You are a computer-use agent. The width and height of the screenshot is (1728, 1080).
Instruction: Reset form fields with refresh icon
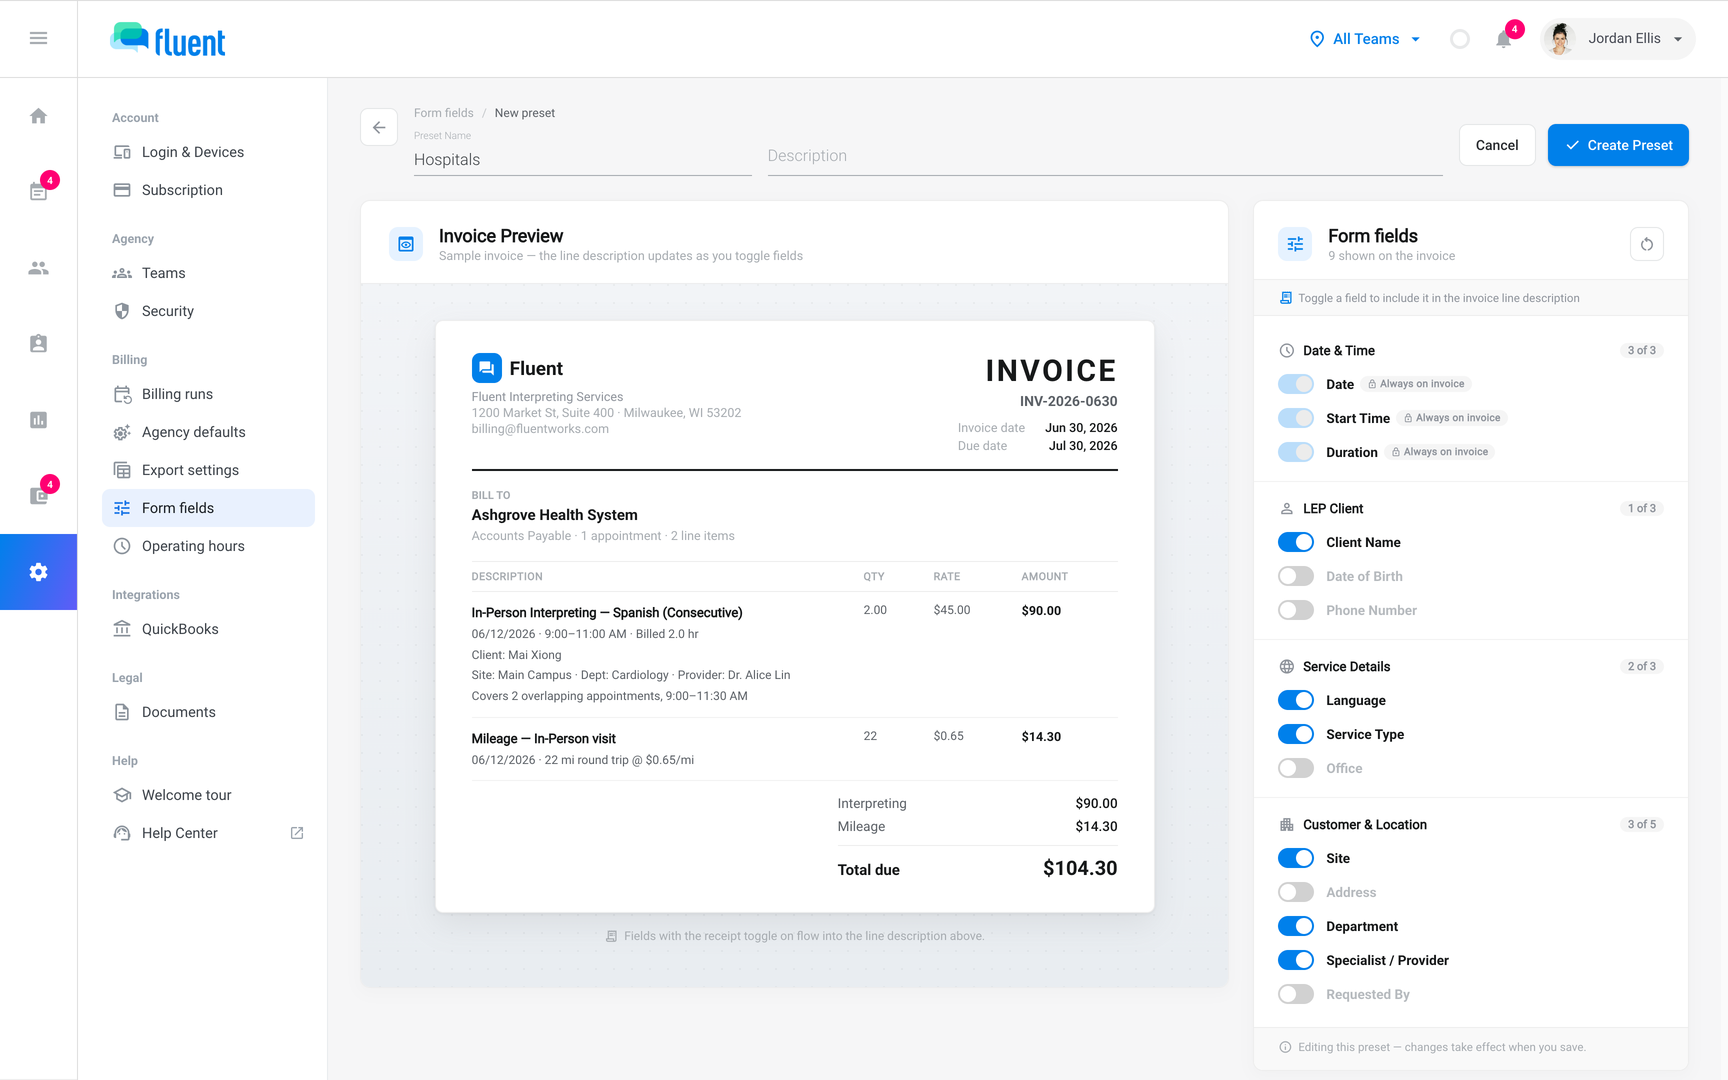1646,244
